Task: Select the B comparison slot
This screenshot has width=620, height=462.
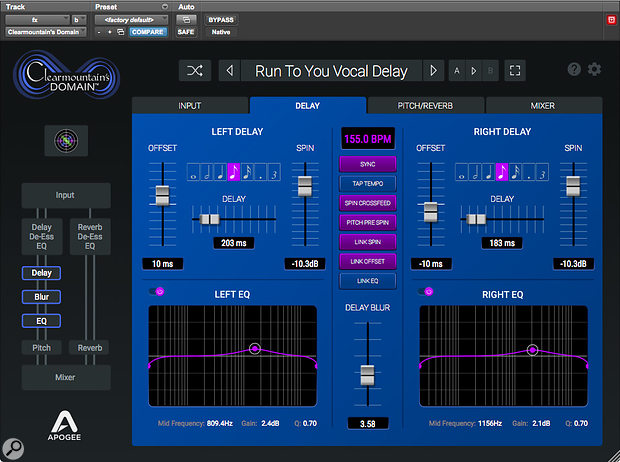Action: coord(490,71)
